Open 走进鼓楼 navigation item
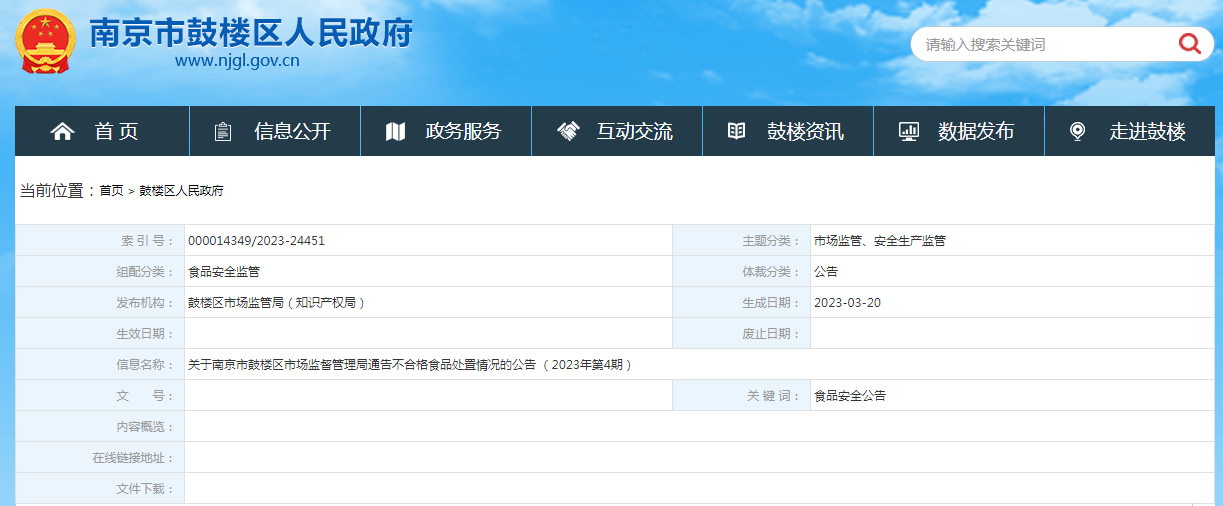 1147,132
